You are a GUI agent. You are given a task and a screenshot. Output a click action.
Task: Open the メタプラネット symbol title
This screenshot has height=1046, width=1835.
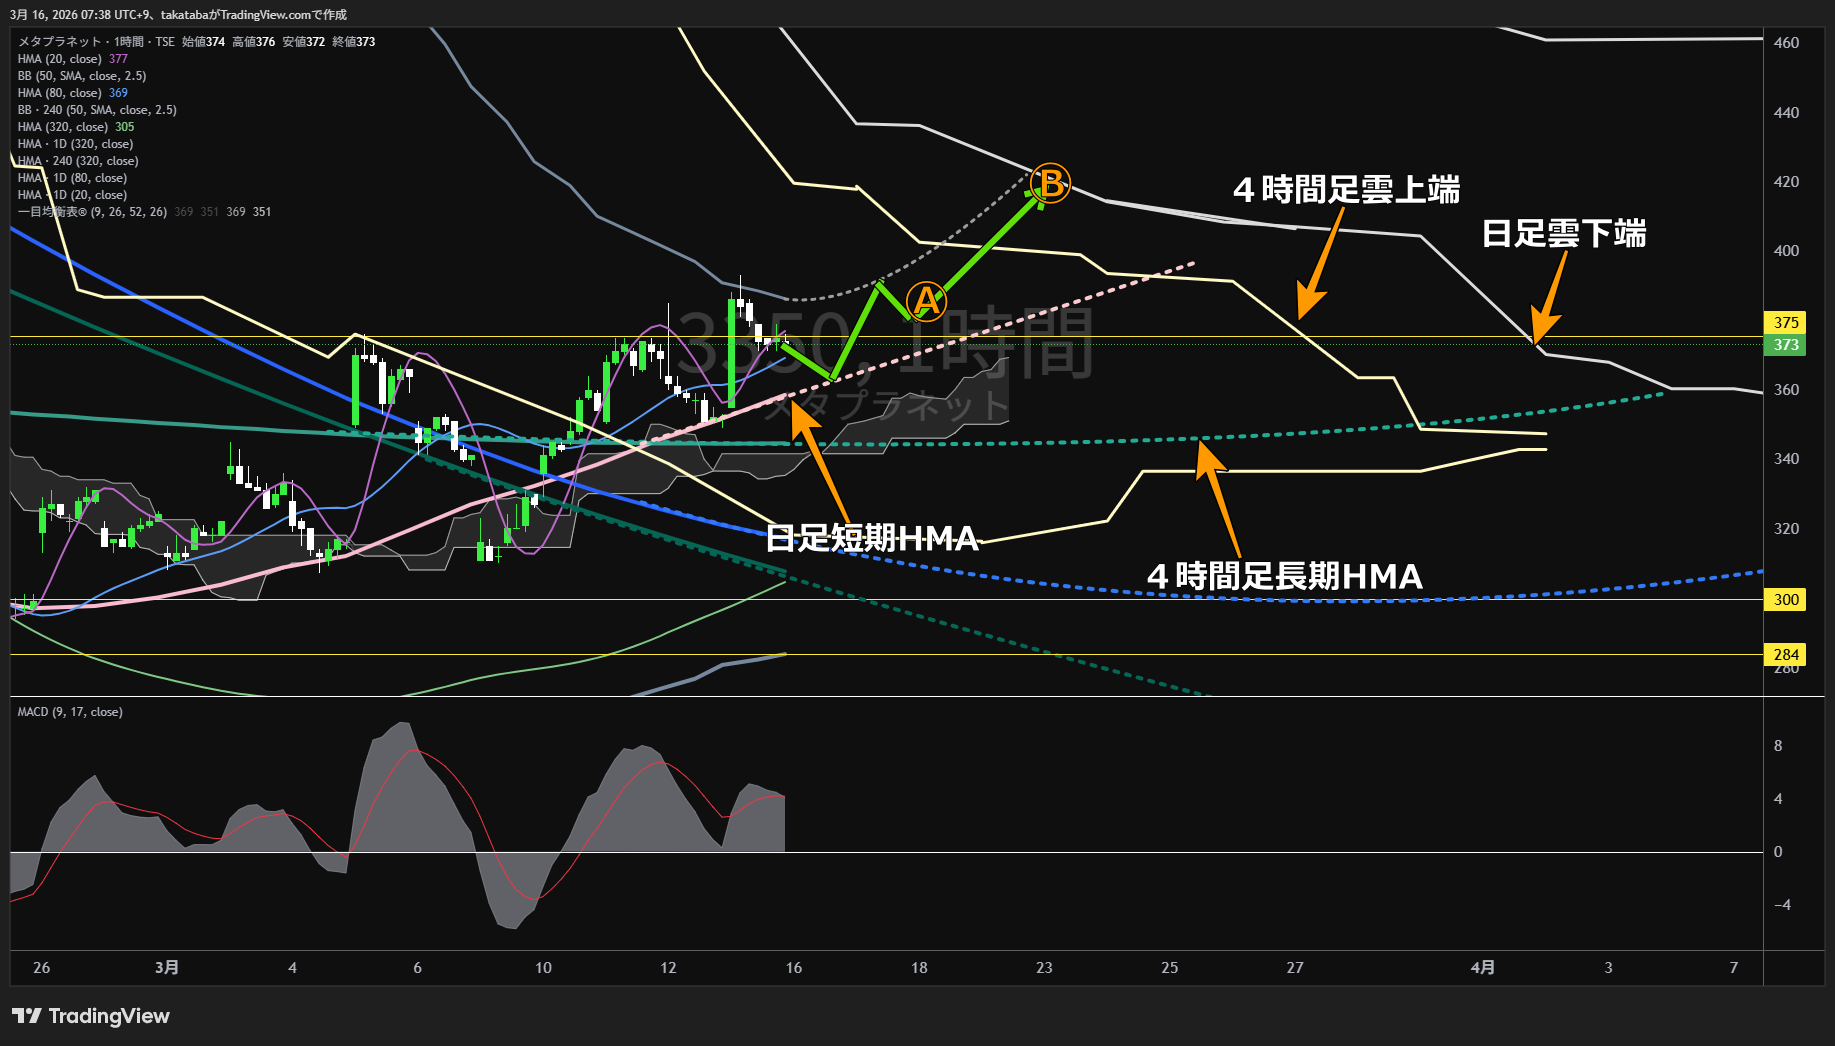pos(60,42)
